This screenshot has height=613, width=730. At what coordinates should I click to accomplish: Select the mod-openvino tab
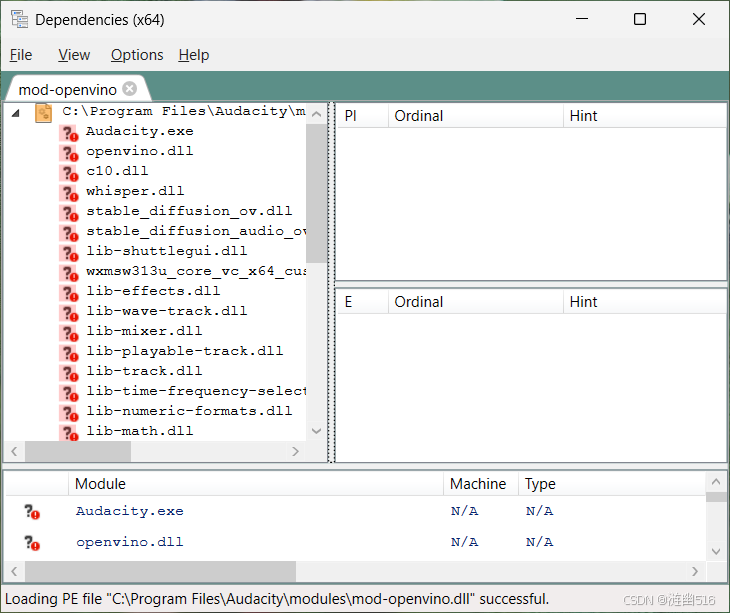click(68, 89)
